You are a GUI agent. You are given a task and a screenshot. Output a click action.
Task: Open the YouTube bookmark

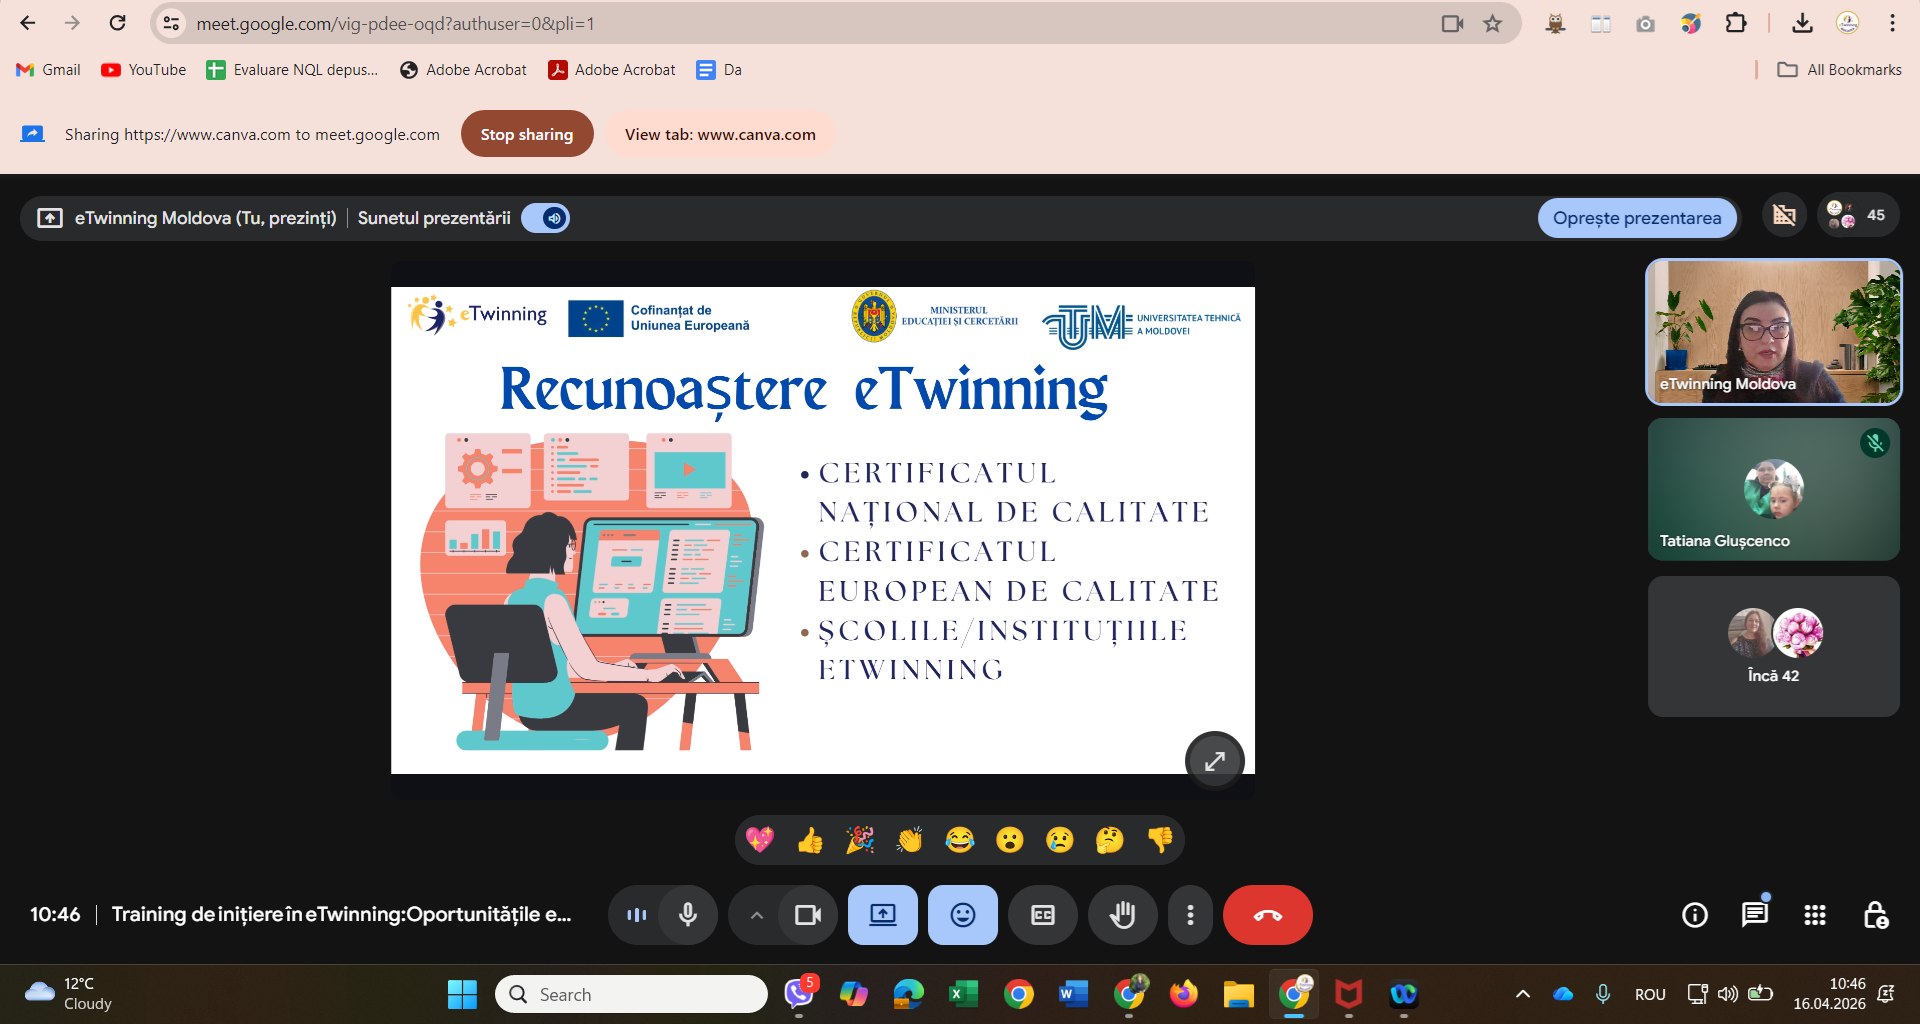pyautogui.click(x=144, y=70)
